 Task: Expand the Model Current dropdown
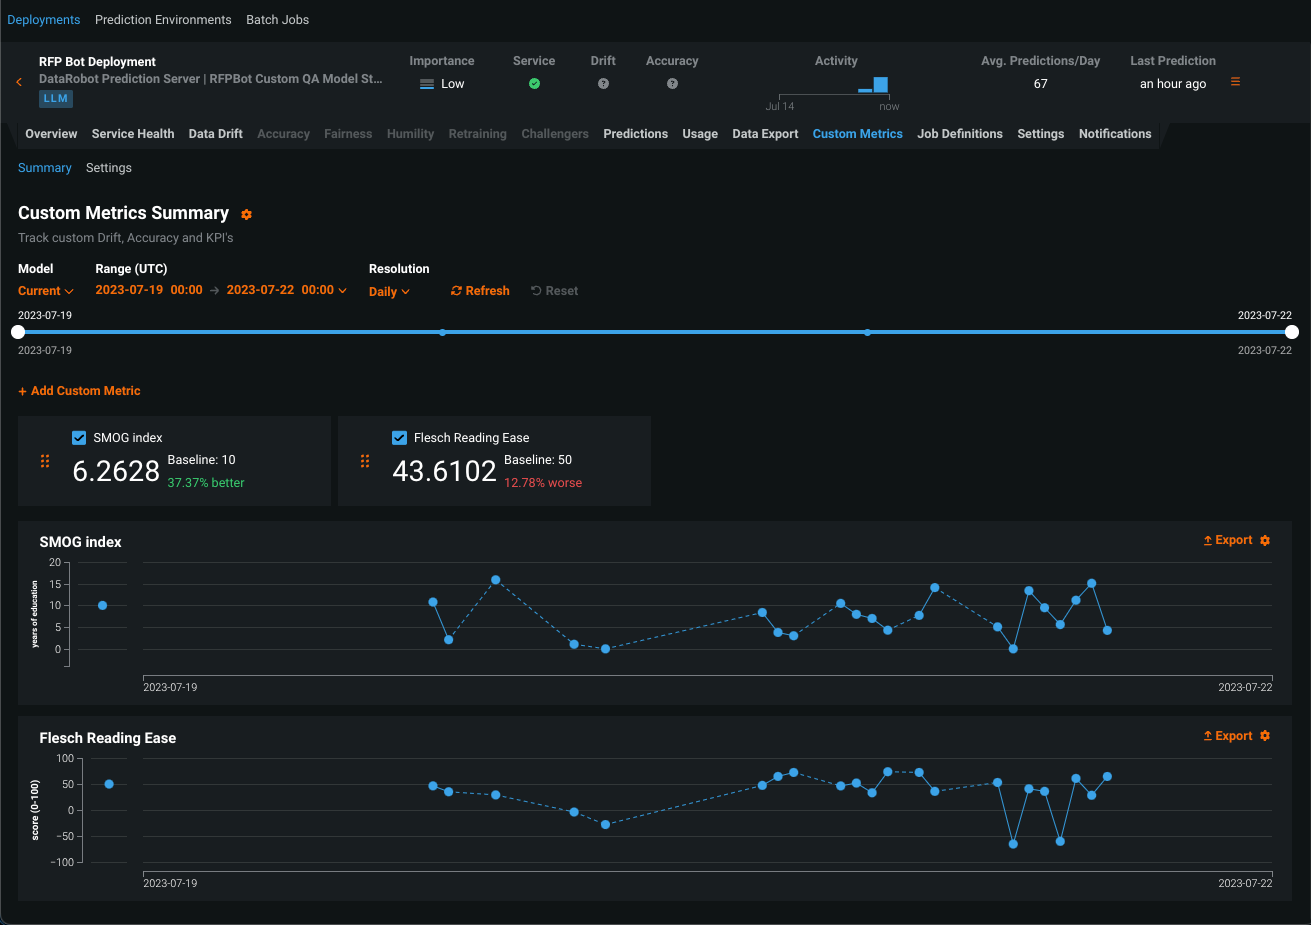(x=46, y=291)
